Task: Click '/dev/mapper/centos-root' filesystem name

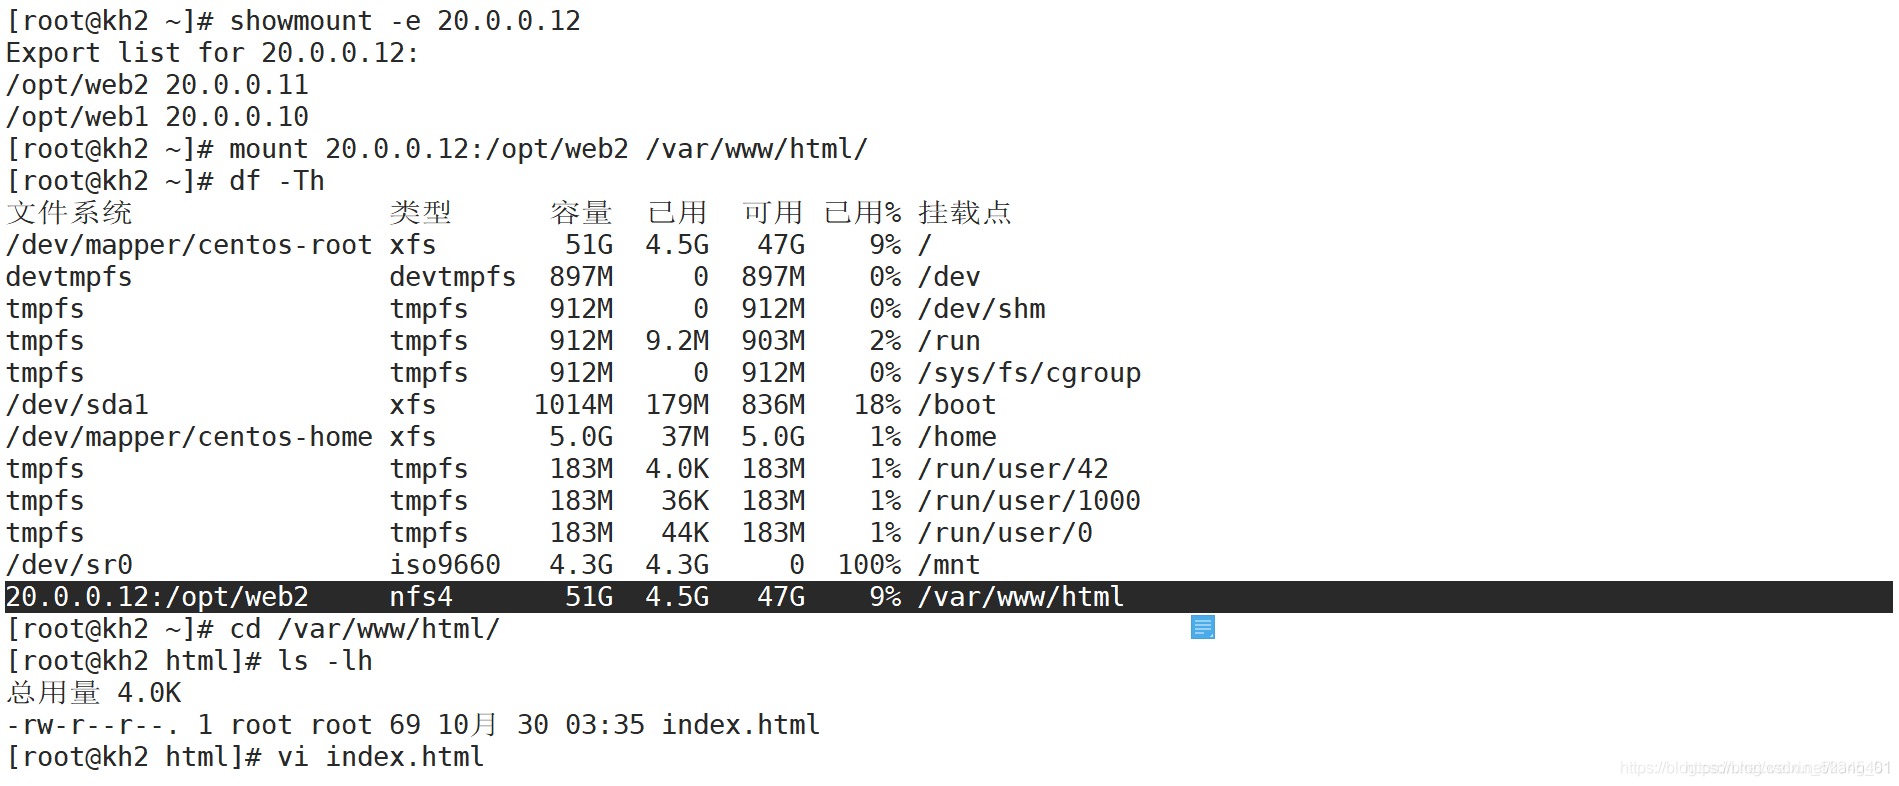Action: (189, 245)
